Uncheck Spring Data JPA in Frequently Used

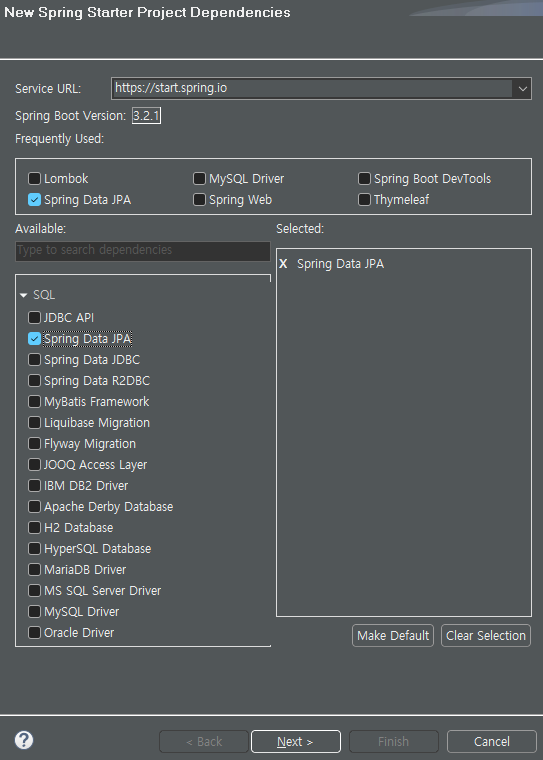pyautogui.click(x=34, y=200)
